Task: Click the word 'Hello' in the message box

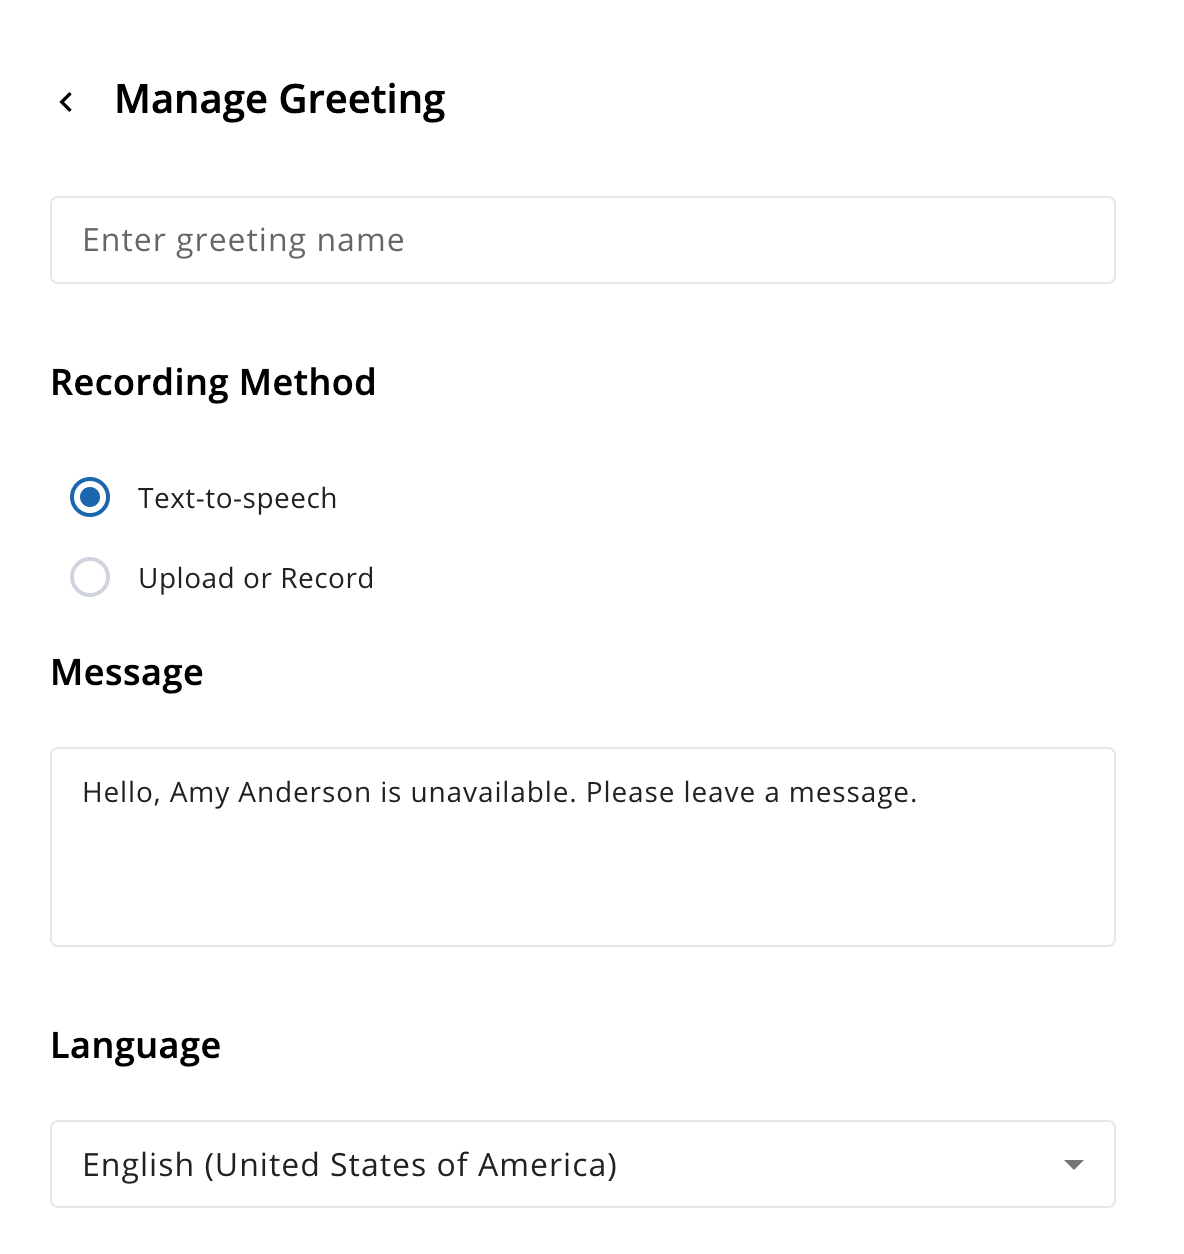Action: tap(118, 793)
